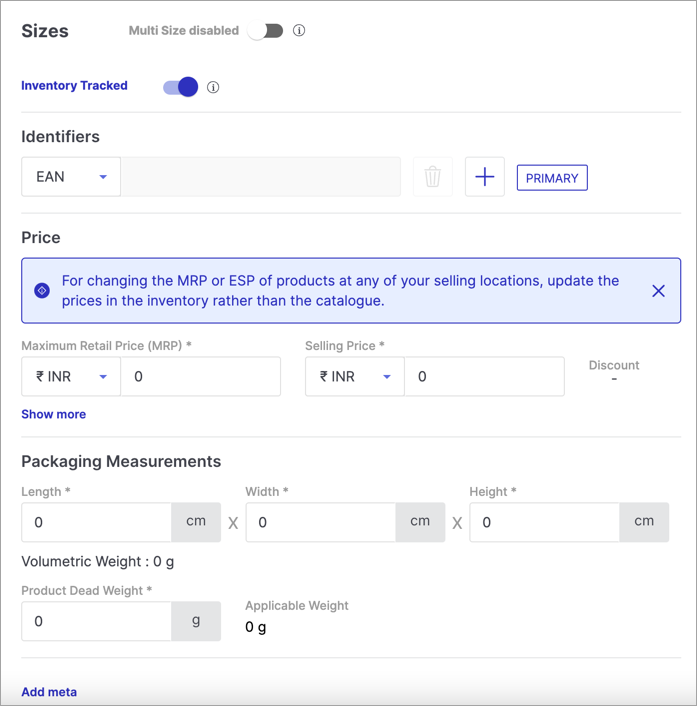Delete identifier using the trash icon
697x706 pixels.
433,176
